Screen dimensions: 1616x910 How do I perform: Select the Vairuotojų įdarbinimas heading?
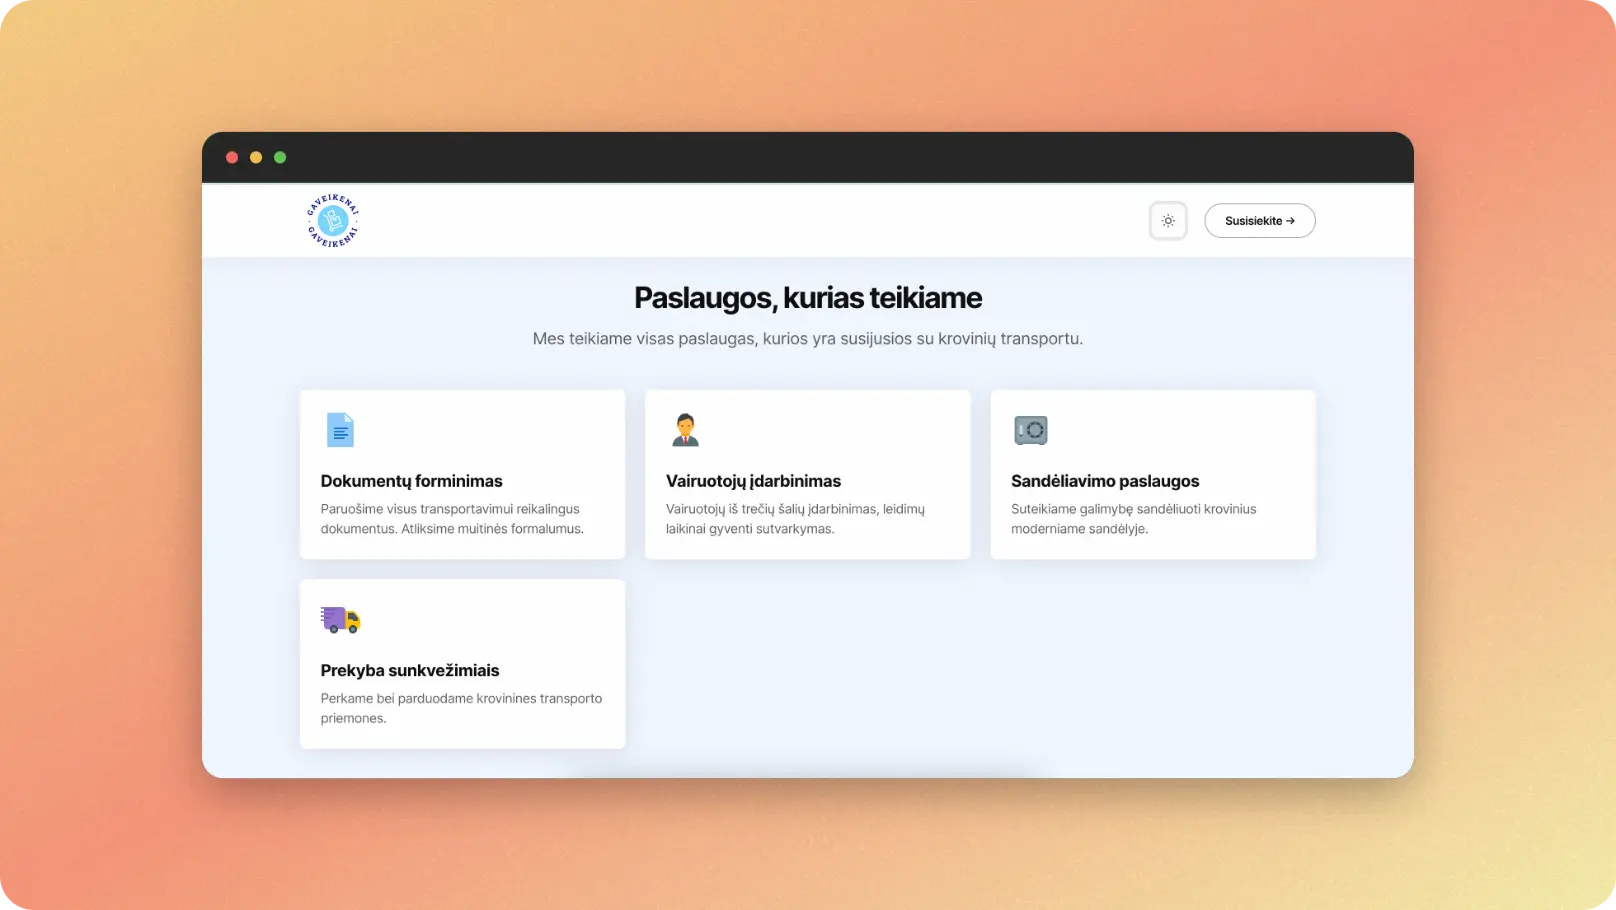coord(753,481)
